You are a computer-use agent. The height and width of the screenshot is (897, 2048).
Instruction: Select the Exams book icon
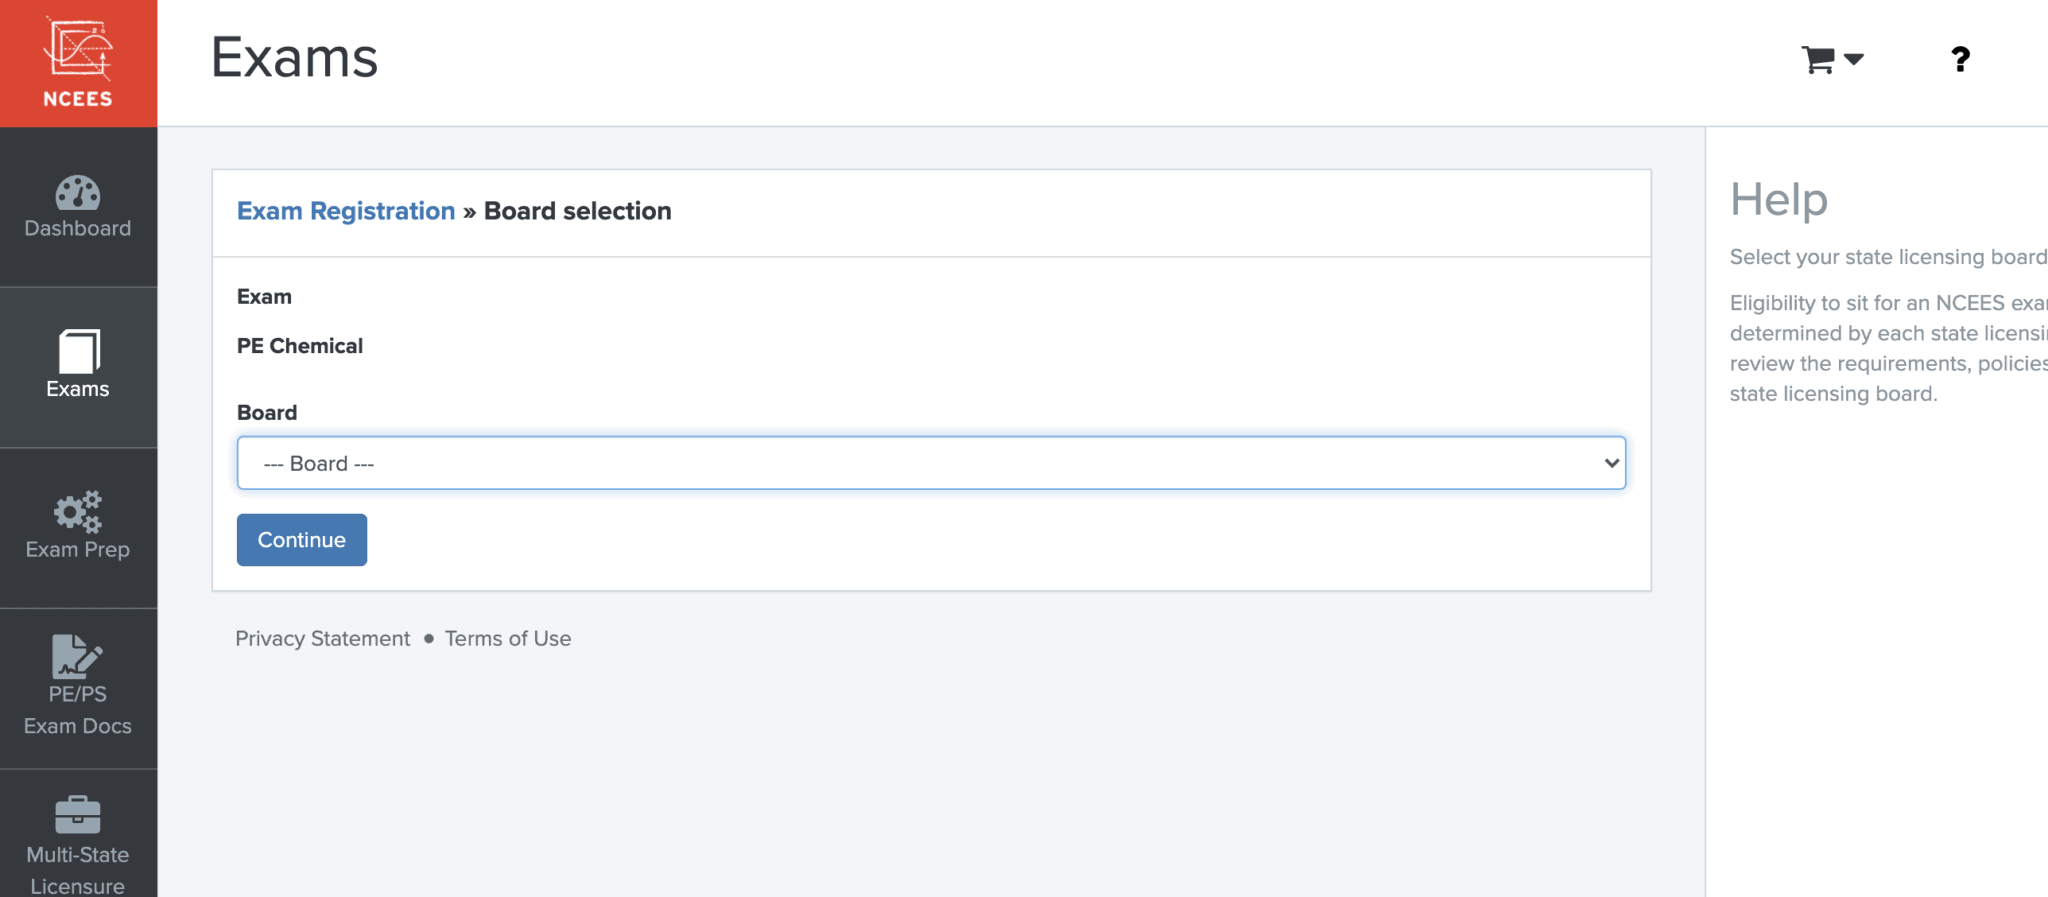tap(78, 351)
